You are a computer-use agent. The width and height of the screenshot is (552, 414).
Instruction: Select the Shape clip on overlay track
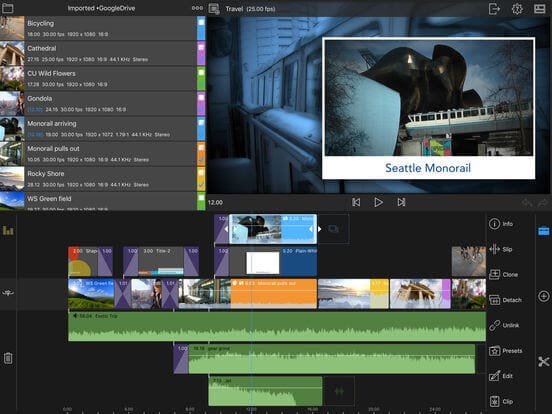[83, 262]
